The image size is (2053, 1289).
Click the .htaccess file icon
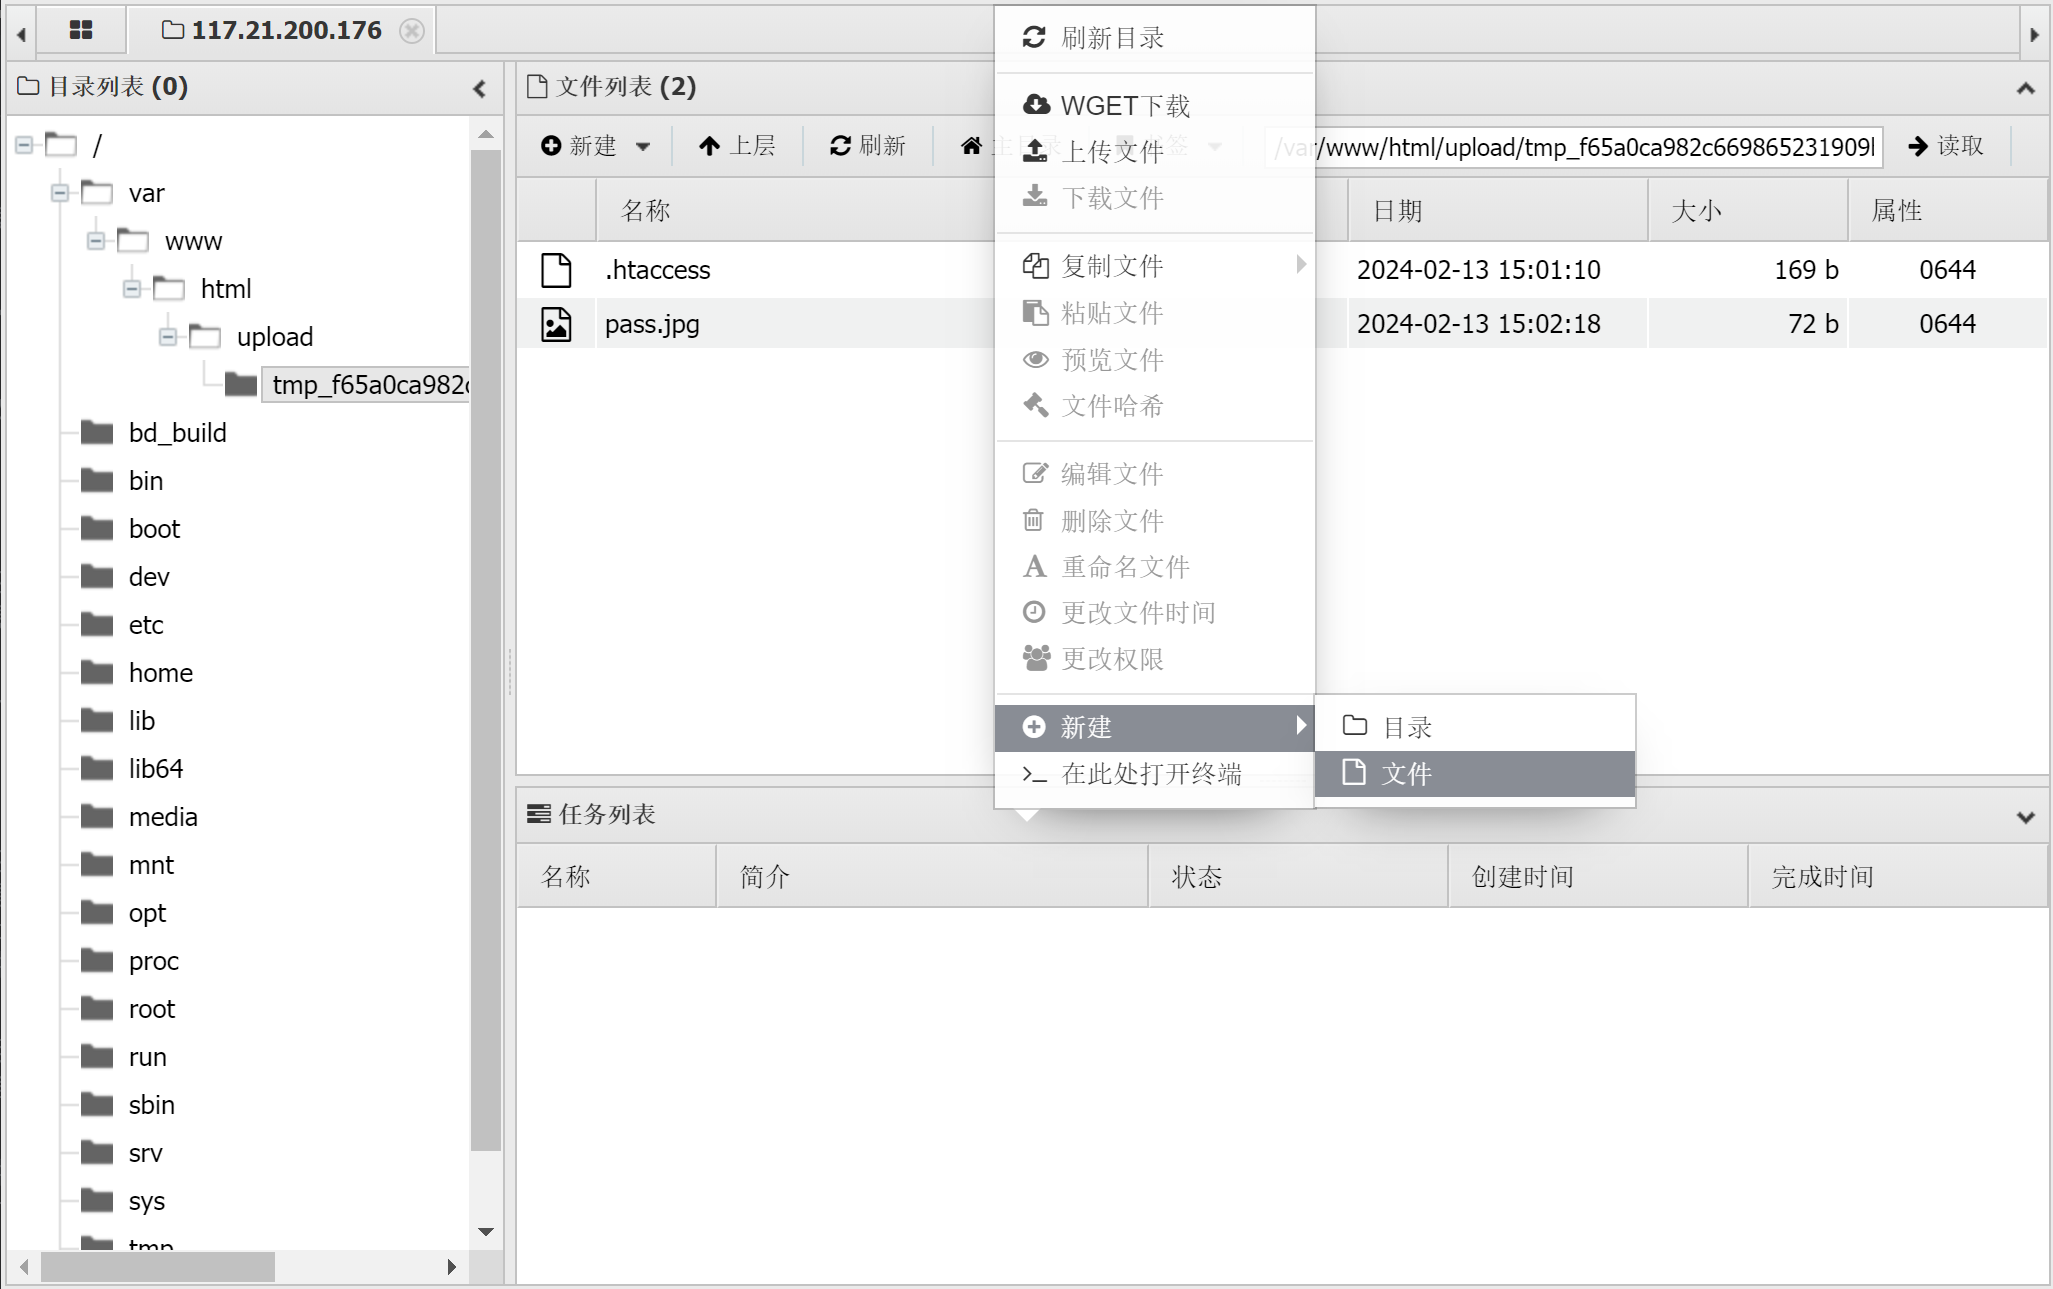click(x=556, y=270)
